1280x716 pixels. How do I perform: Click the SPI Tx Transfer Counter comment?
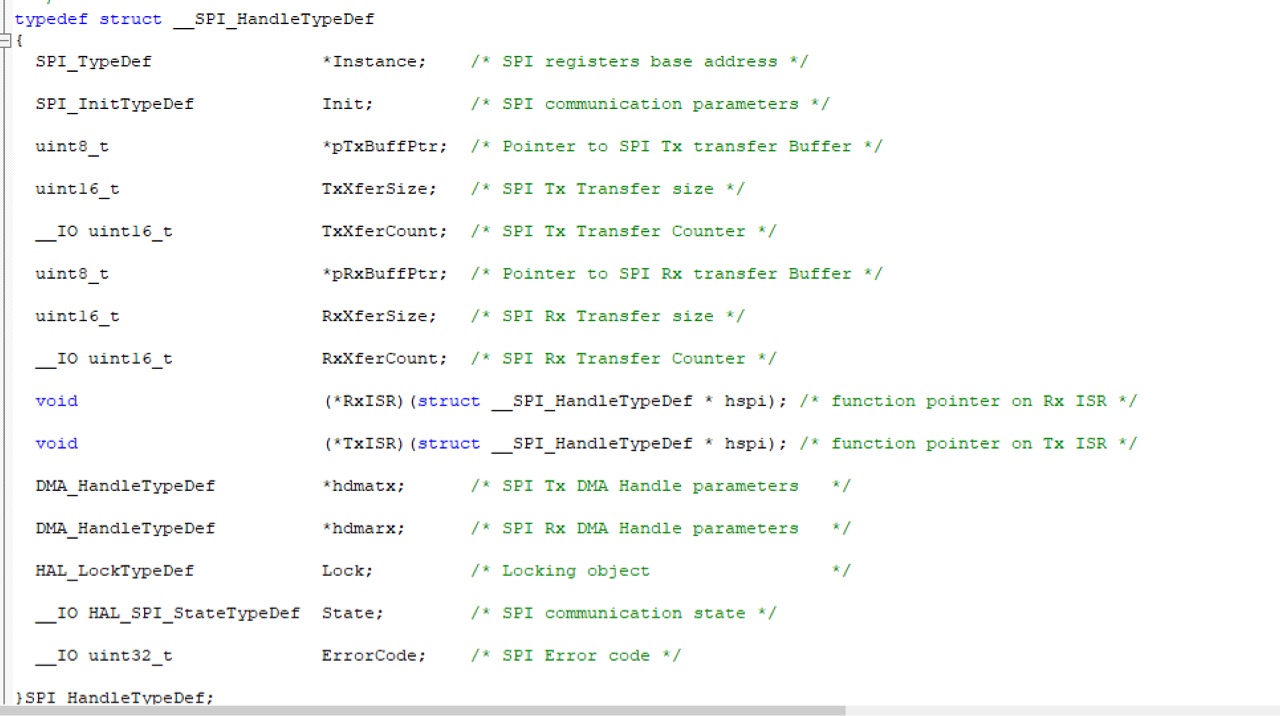click(623, 232)
